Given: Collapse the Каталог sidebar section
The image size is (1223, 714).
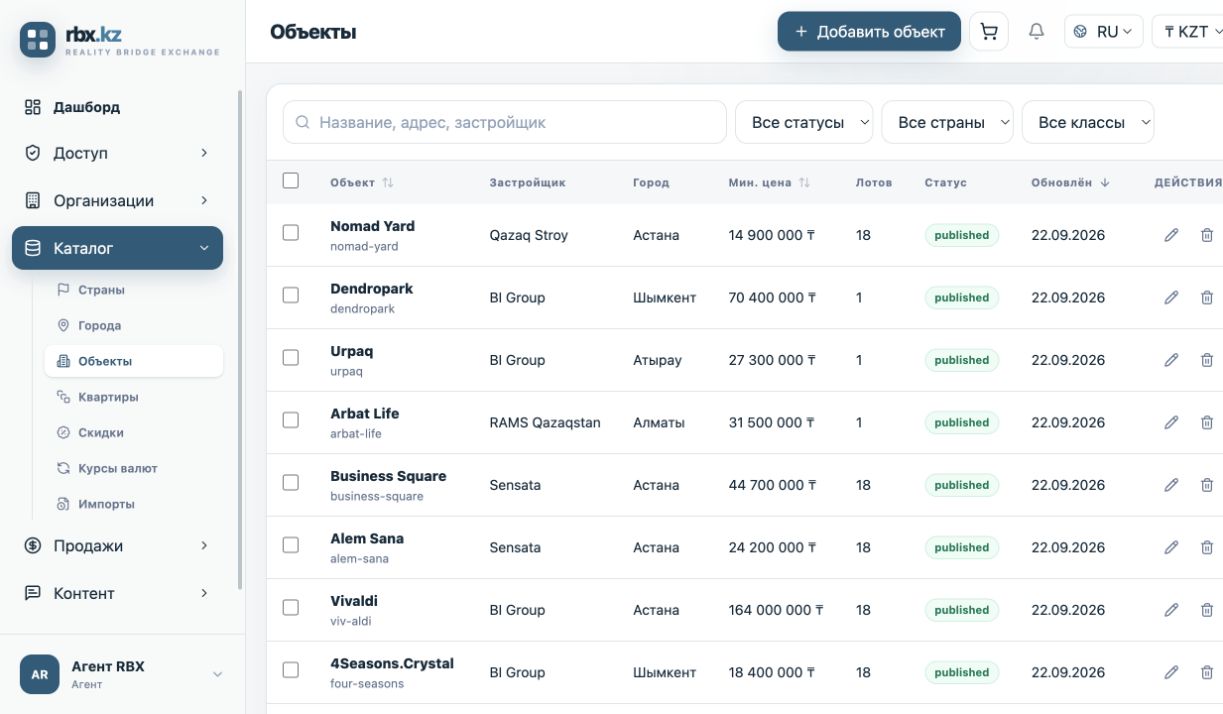Looking at the screenshot, I should (117, 248).
